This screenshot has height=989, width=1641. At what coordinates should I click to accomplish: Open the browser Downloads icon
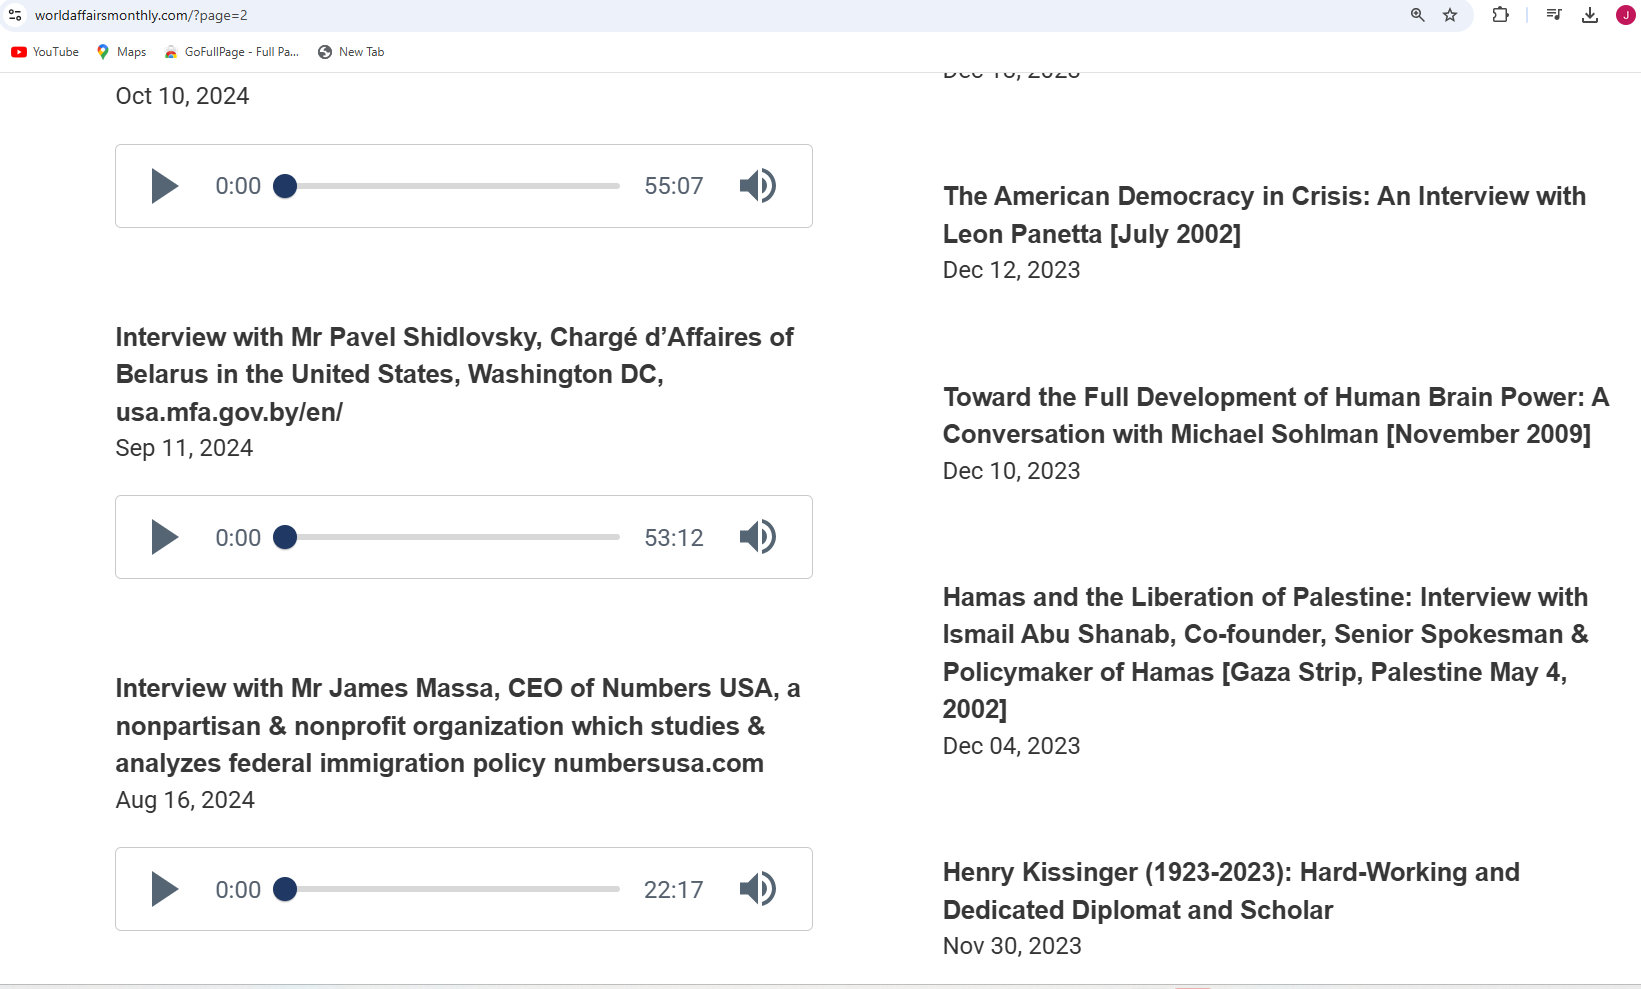tap(1590, 15)
